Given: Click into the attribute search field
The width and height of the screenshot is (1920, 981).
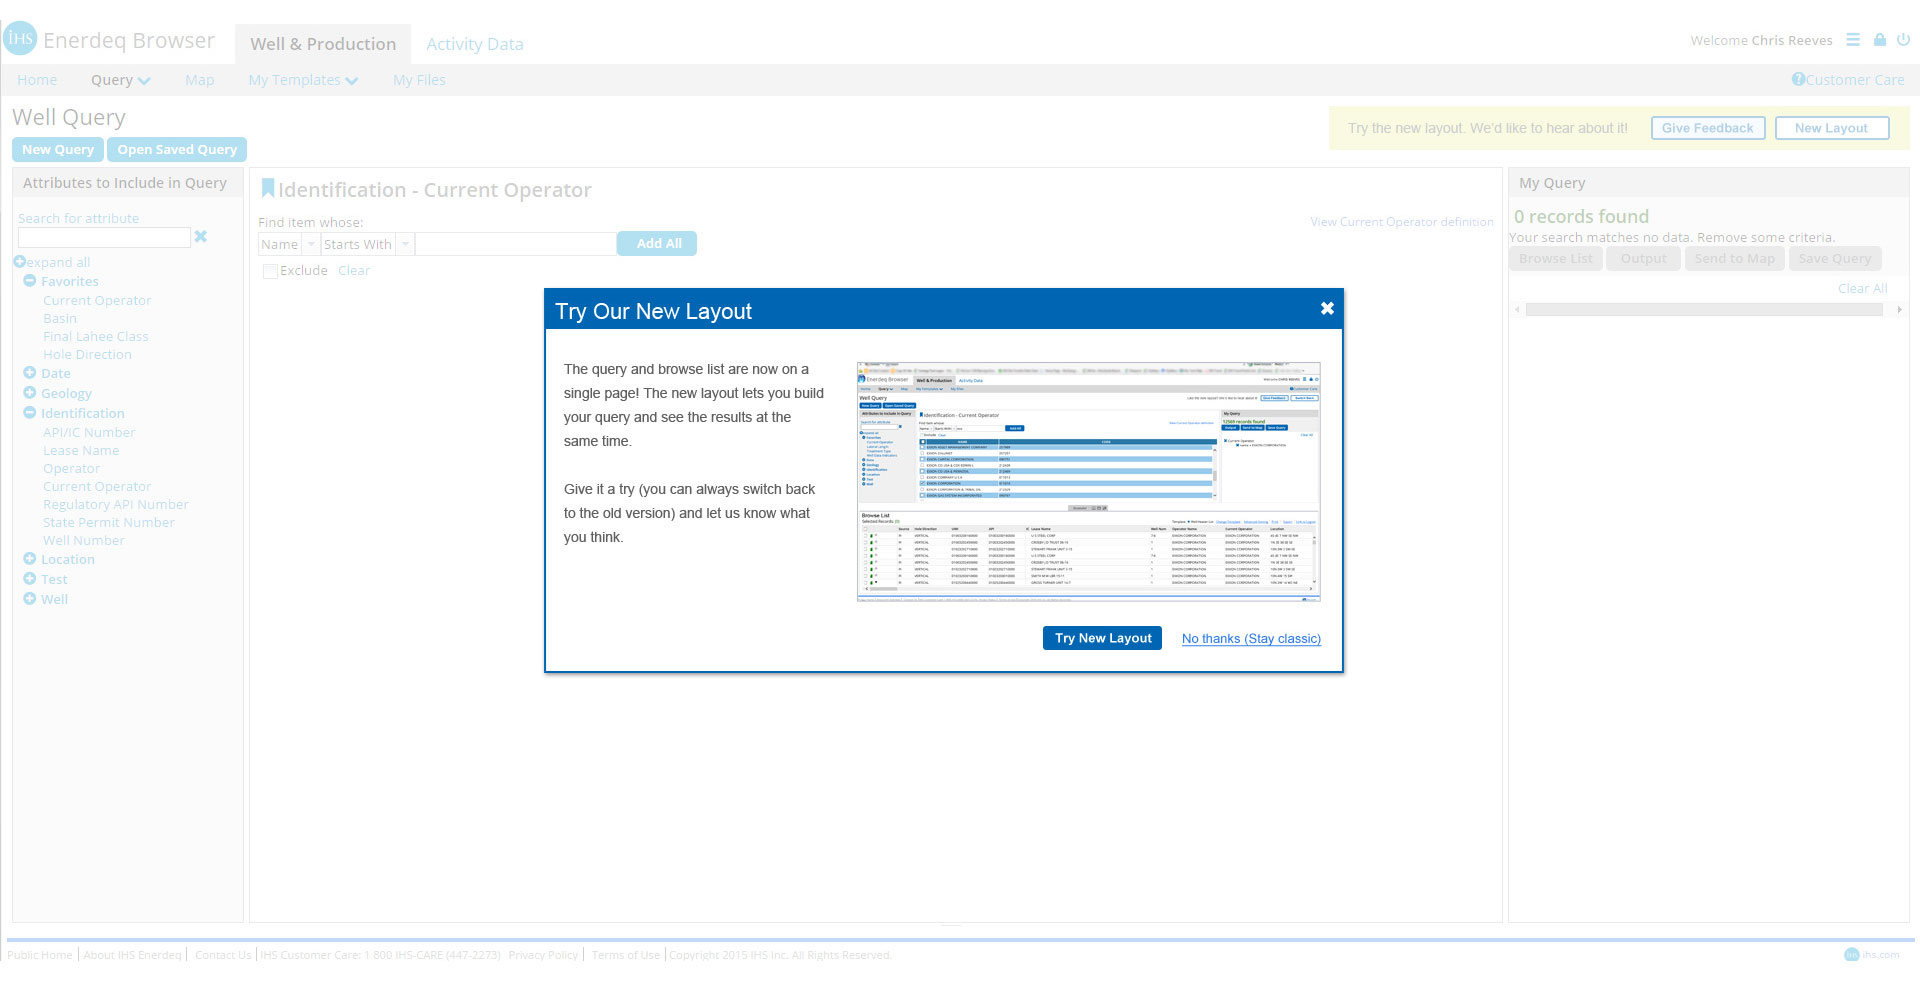Looking at the screenshot, I should [x=104, y=237].
